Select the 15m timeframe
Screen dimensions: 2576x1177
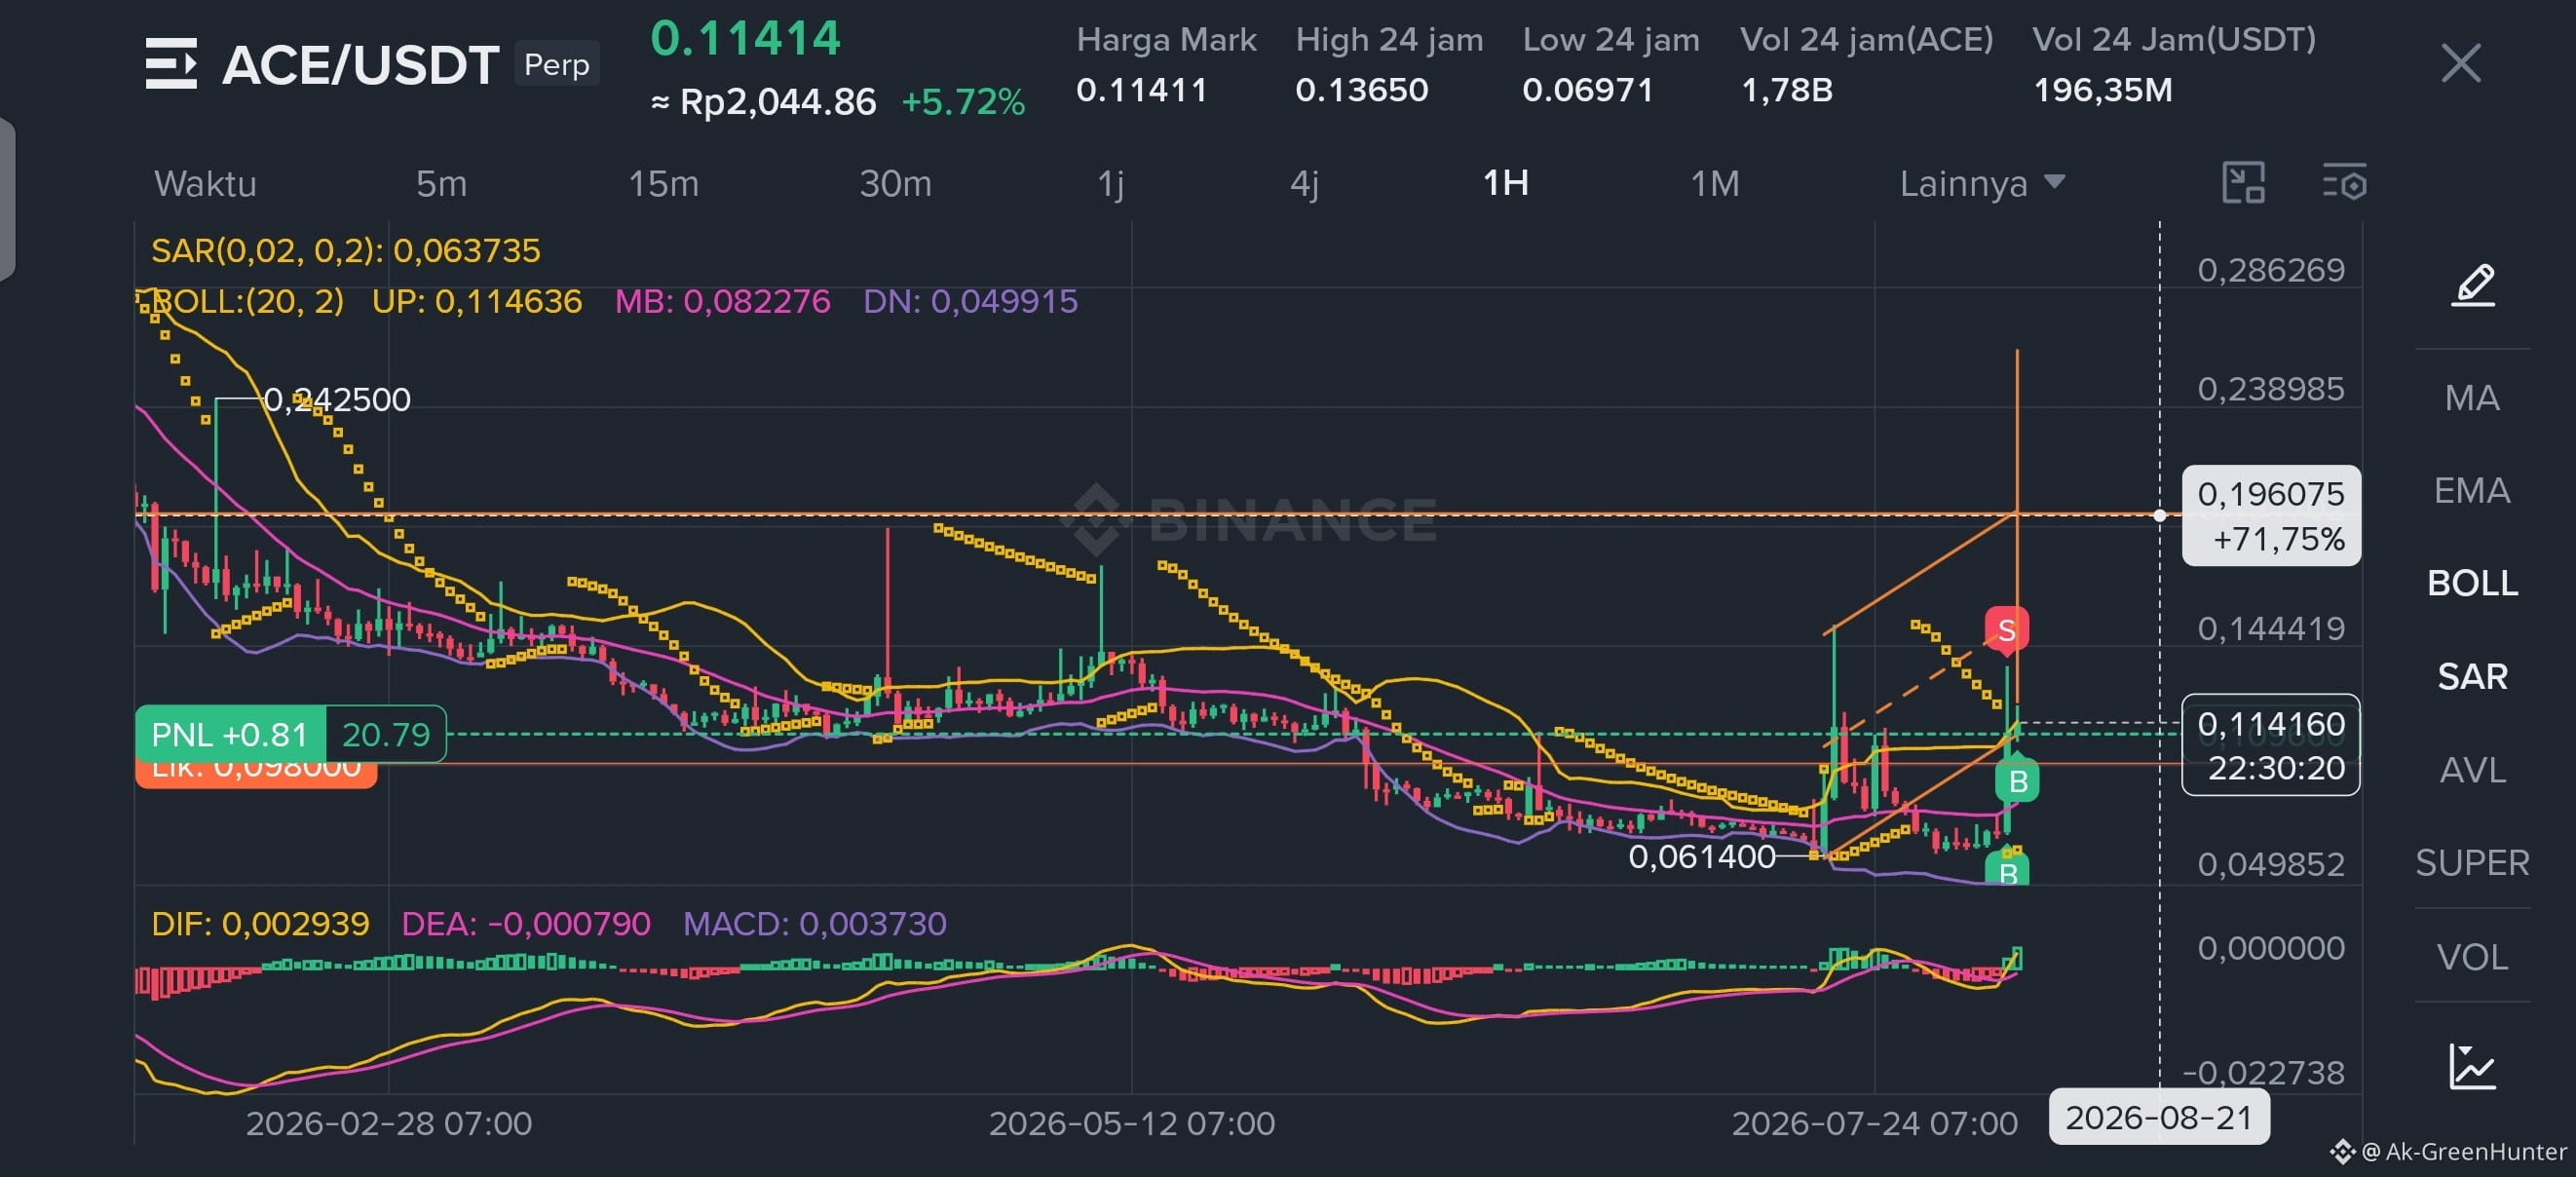point(663,183)
